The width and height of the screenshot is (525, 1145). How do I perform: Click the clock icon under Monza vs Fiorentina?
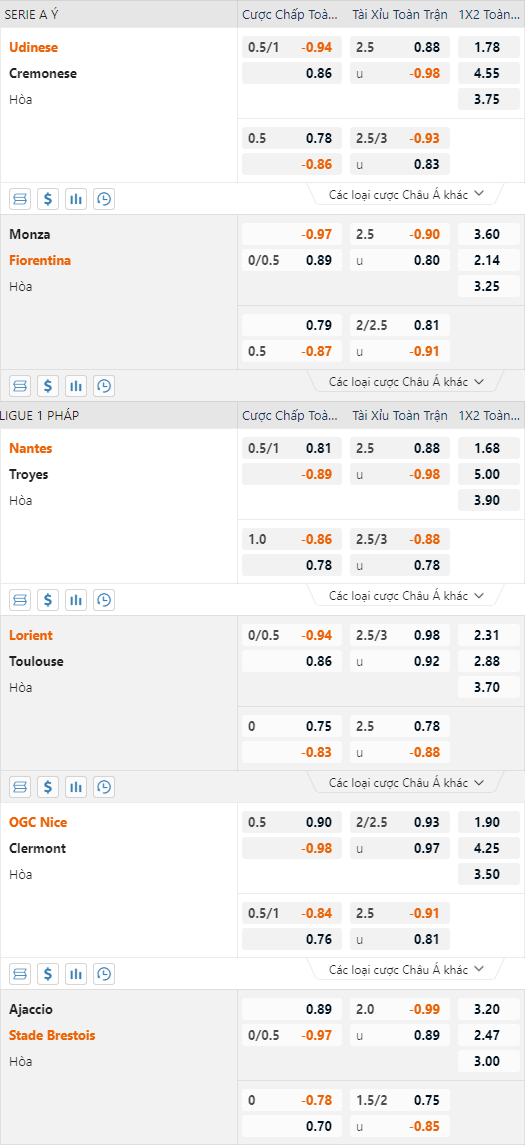click(104, 386)
